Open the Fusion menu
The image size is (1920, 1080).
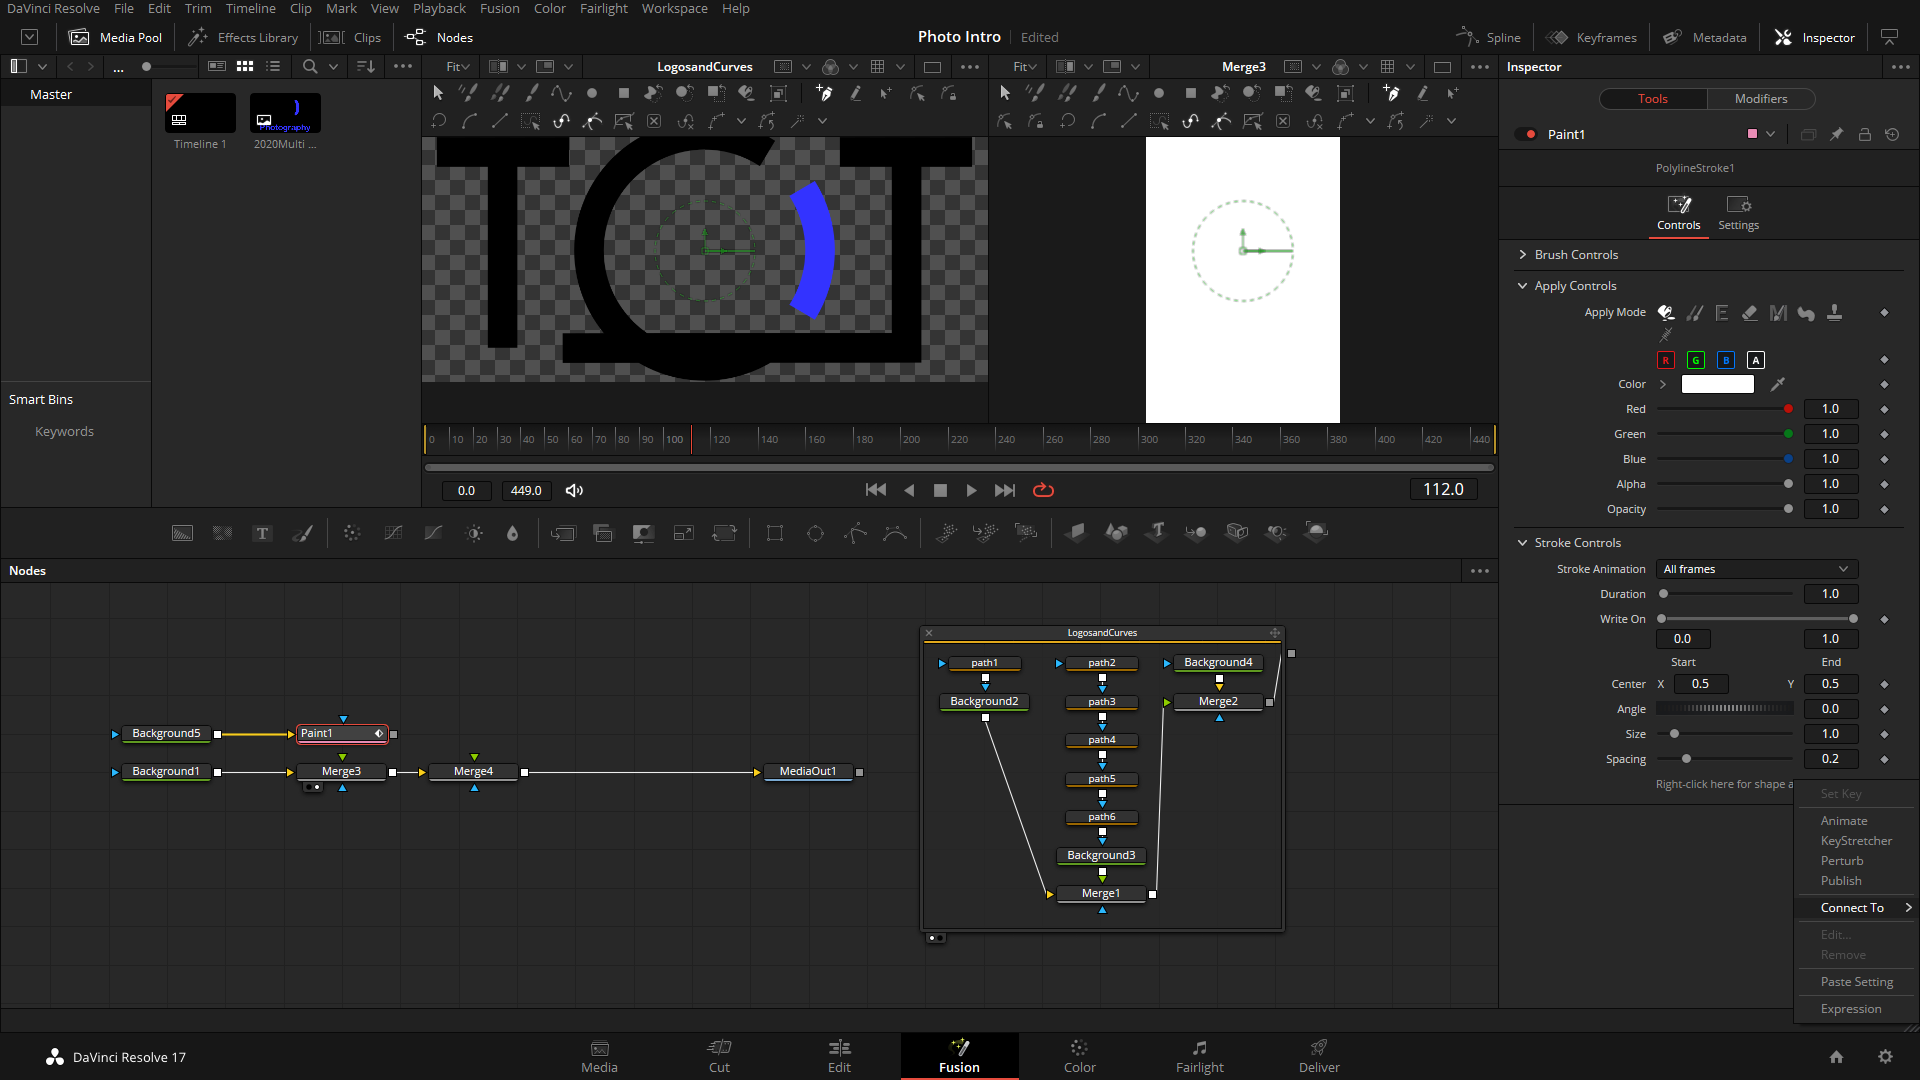499,9
